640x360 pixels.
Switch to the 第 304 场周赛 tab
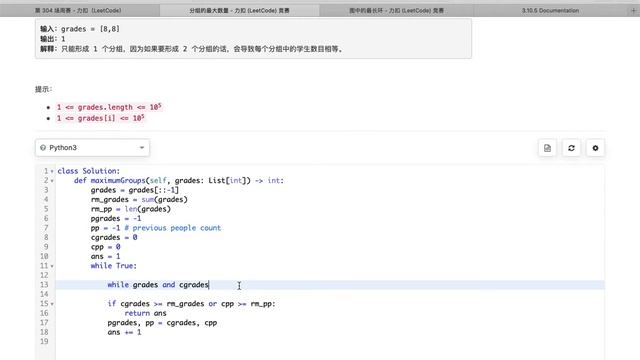point(78,11)
